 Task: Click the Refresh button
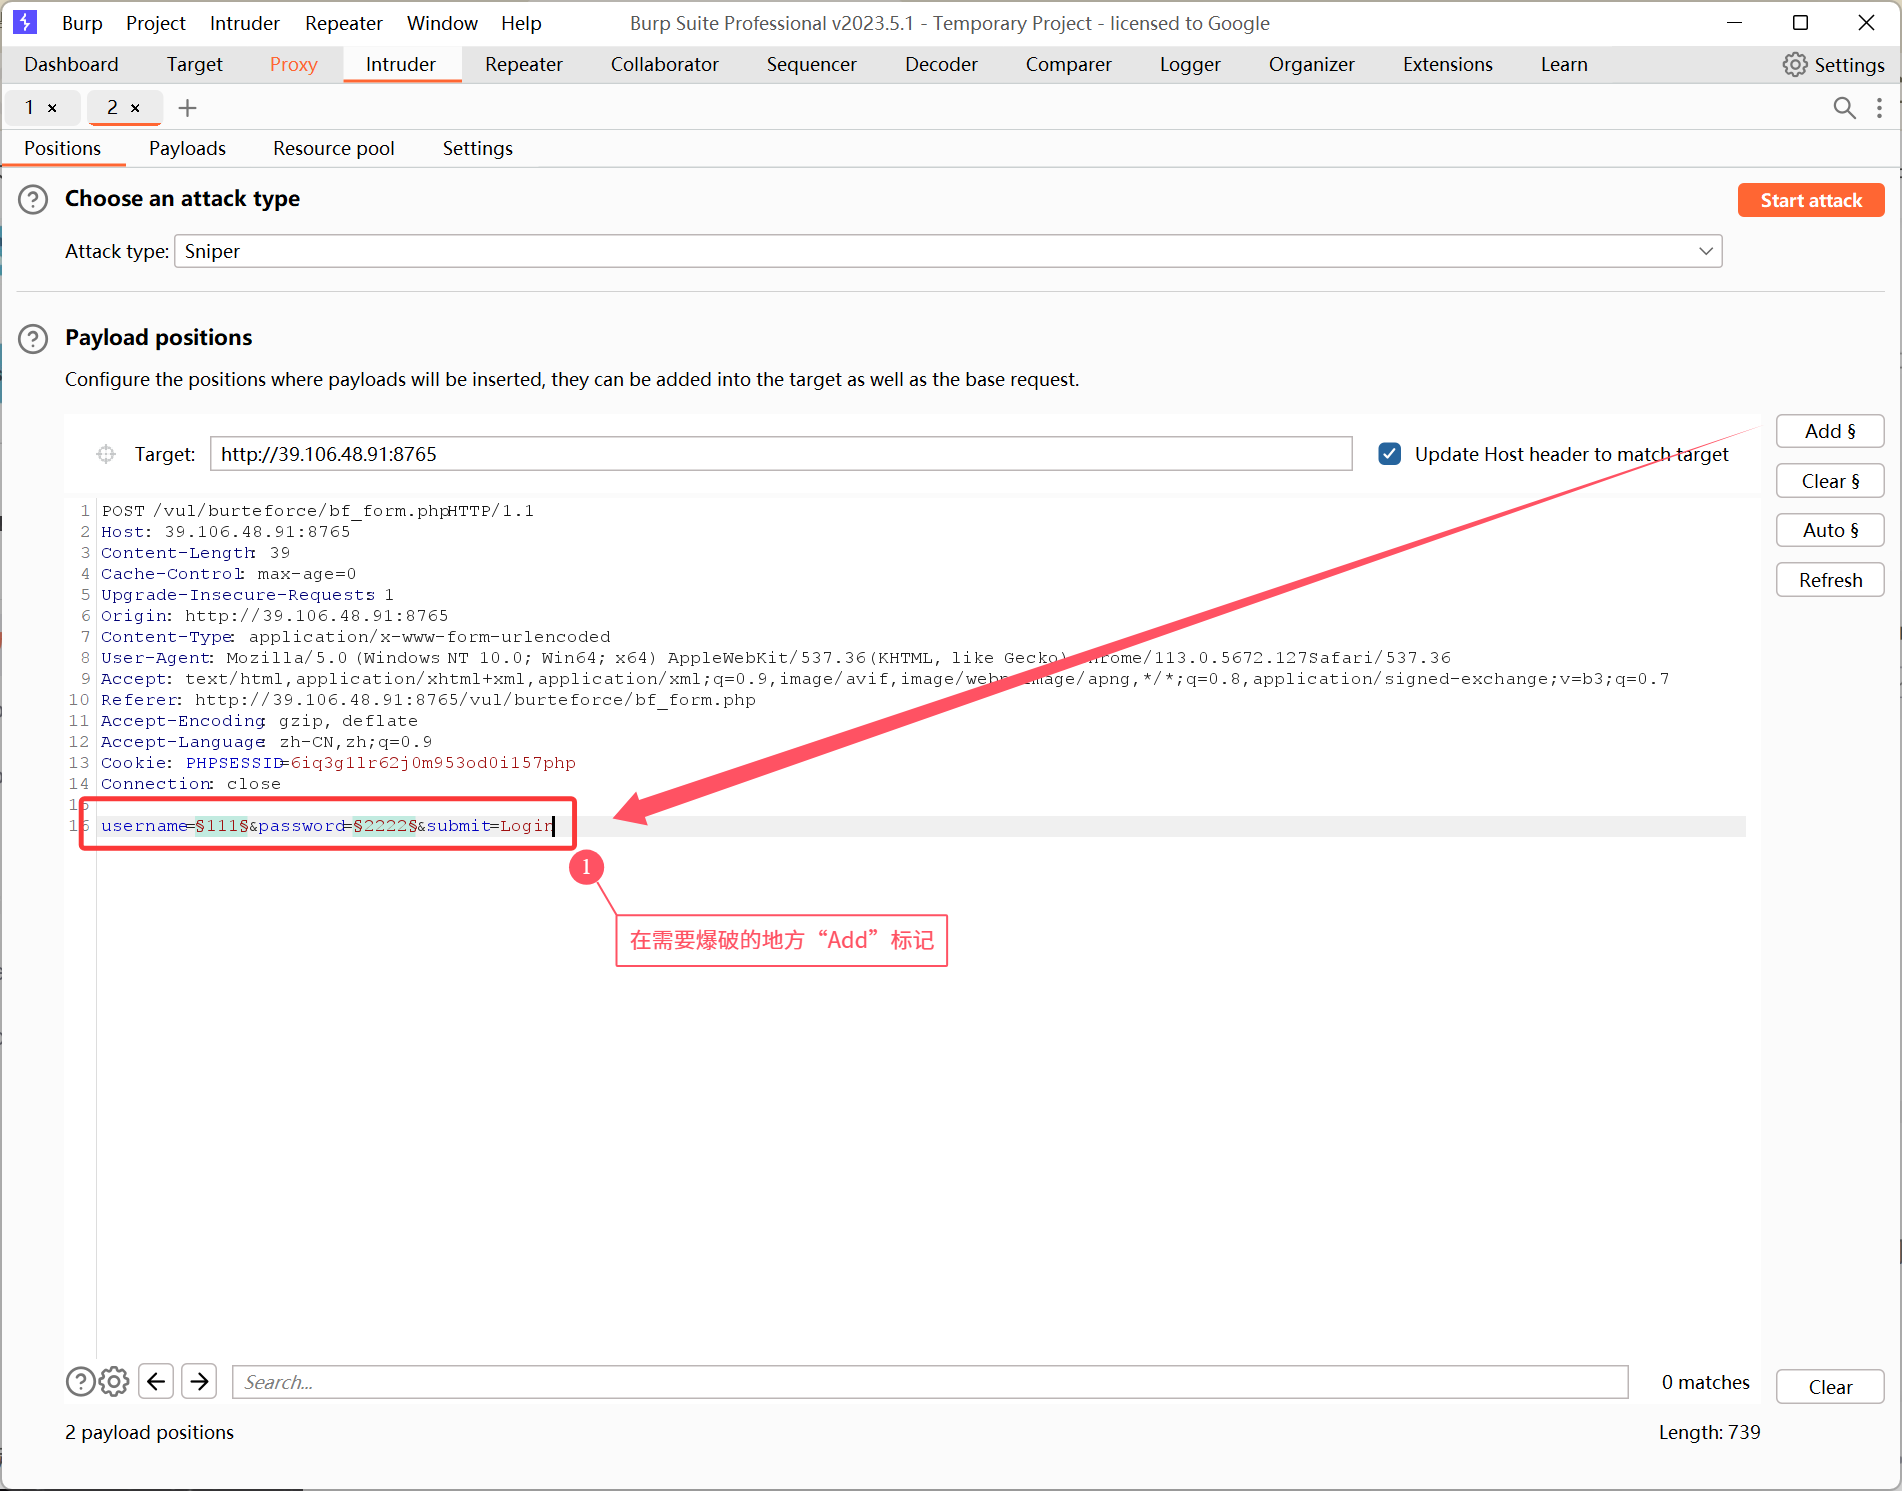click(1830, 580)
